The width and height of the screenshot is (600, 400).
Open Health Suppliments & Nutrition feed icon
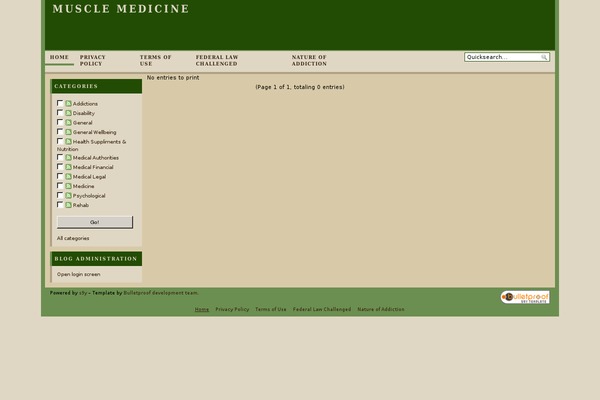tap(68, 142)
